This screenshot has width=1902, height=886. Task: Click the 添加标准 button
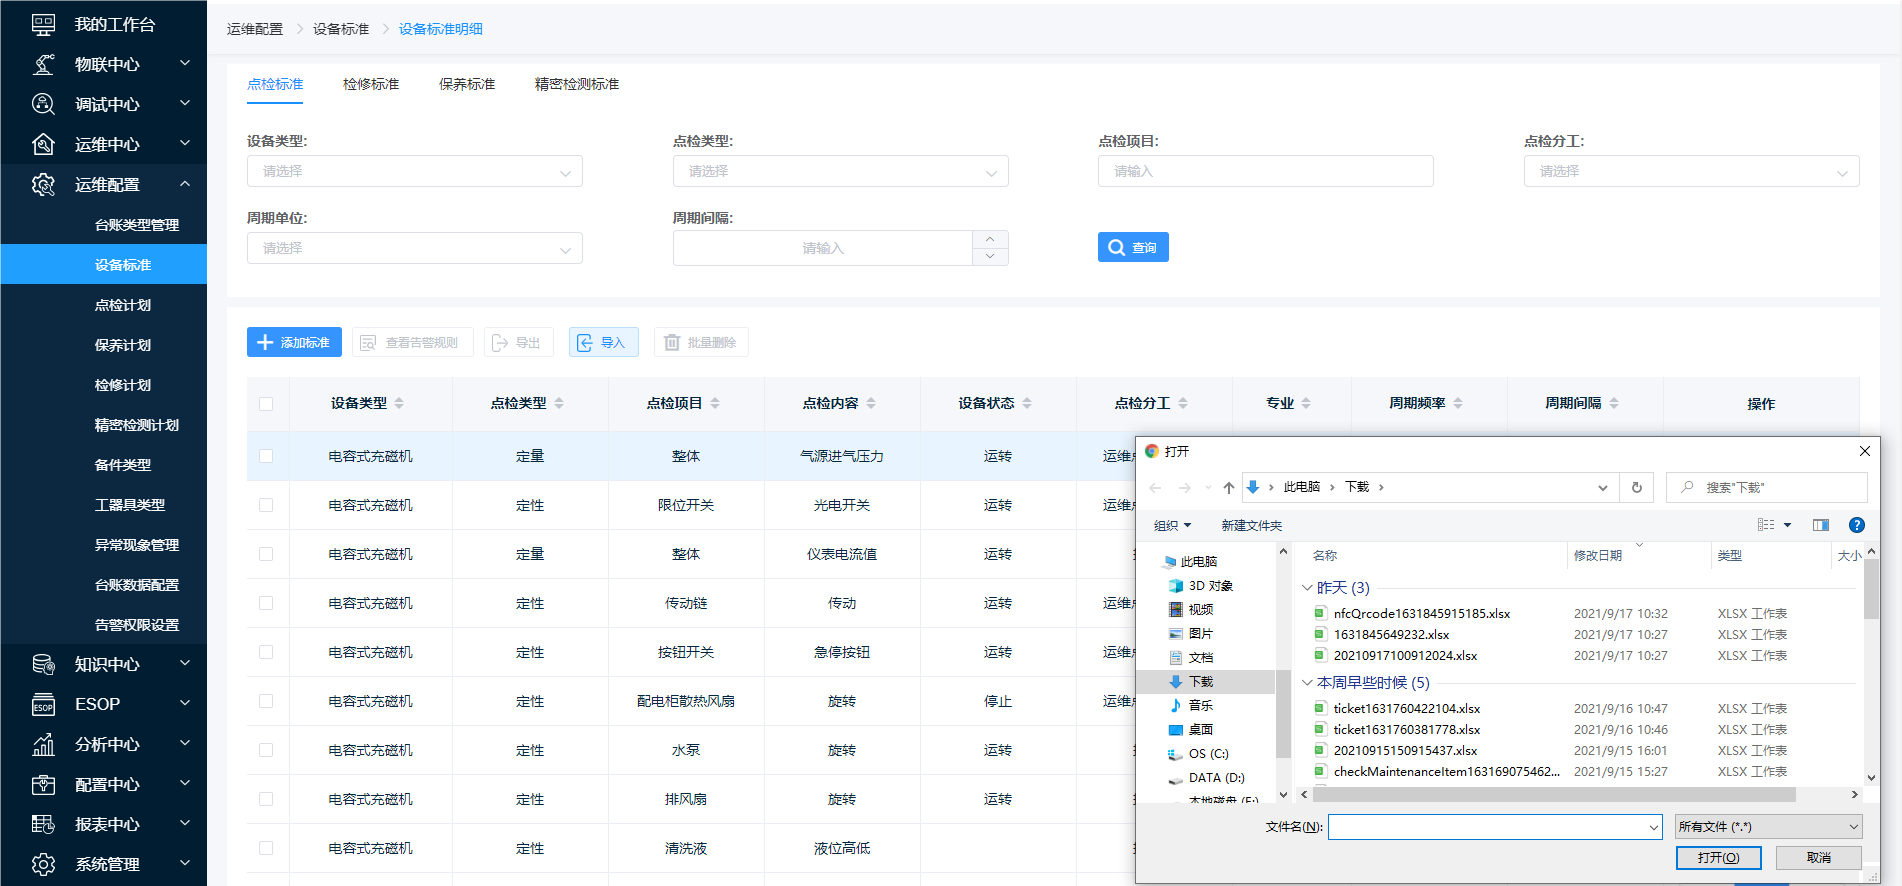294,343
